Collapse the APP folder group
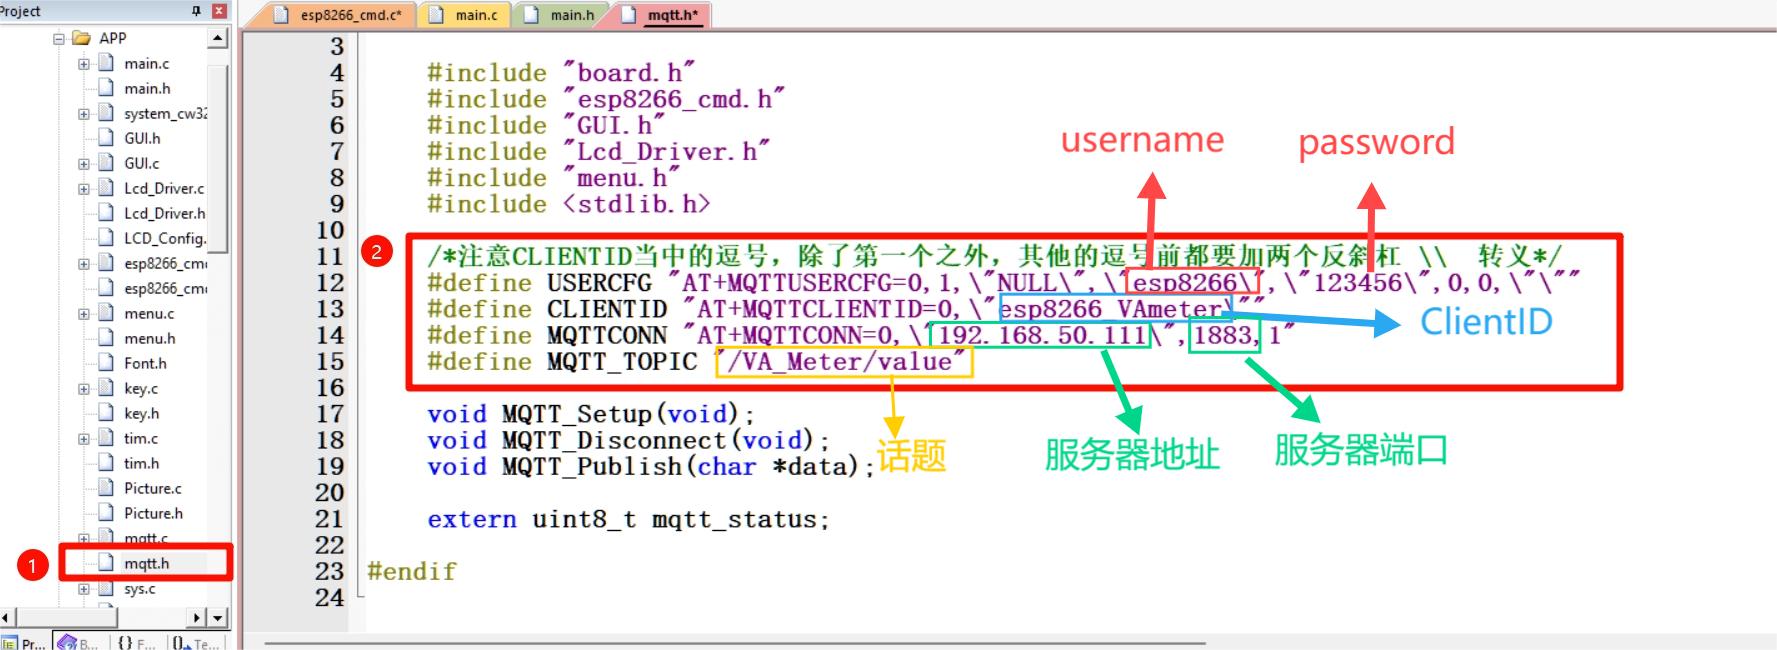The height and width of the screenshot is (650, 1777). click(59, 38)
